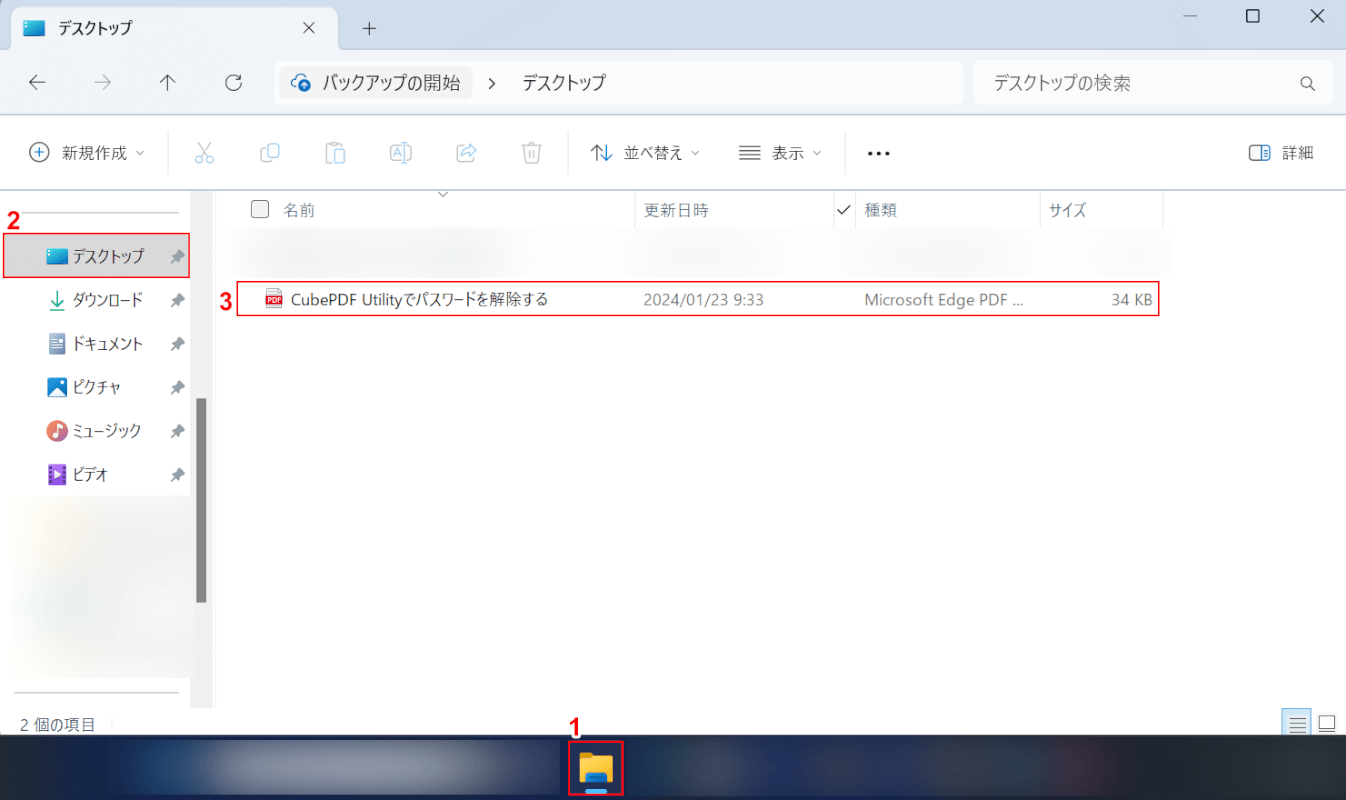Unpin Desktop using its pin icon

[x=177, y=257]
